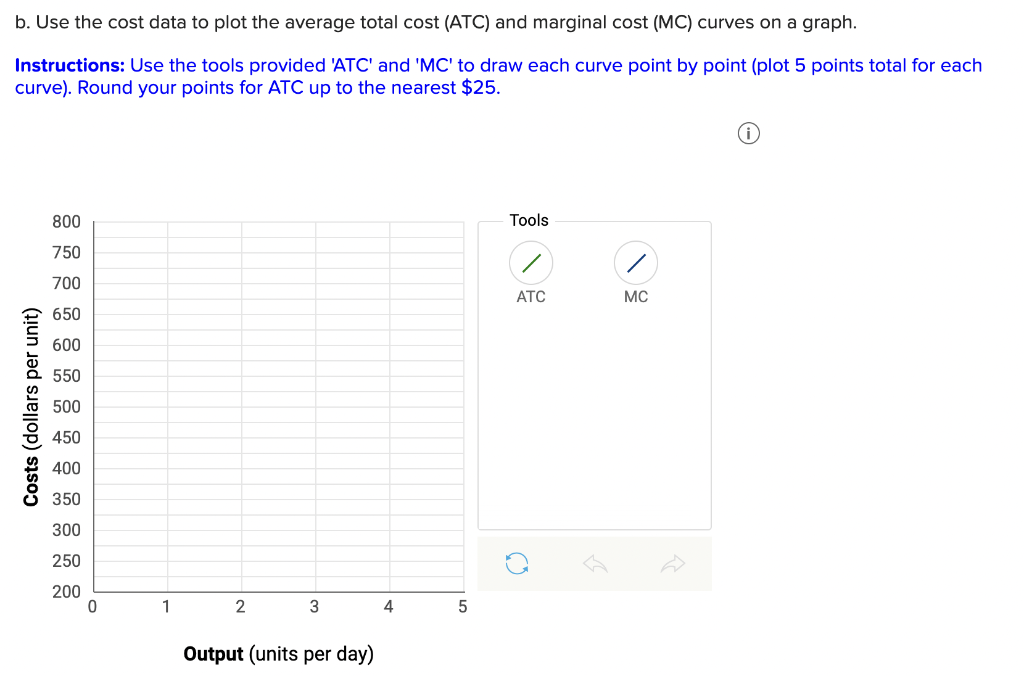Click the blue MC line icon circle
Image resolution: width=1024 pixels, height=676 pixels.
coord(635,261)
